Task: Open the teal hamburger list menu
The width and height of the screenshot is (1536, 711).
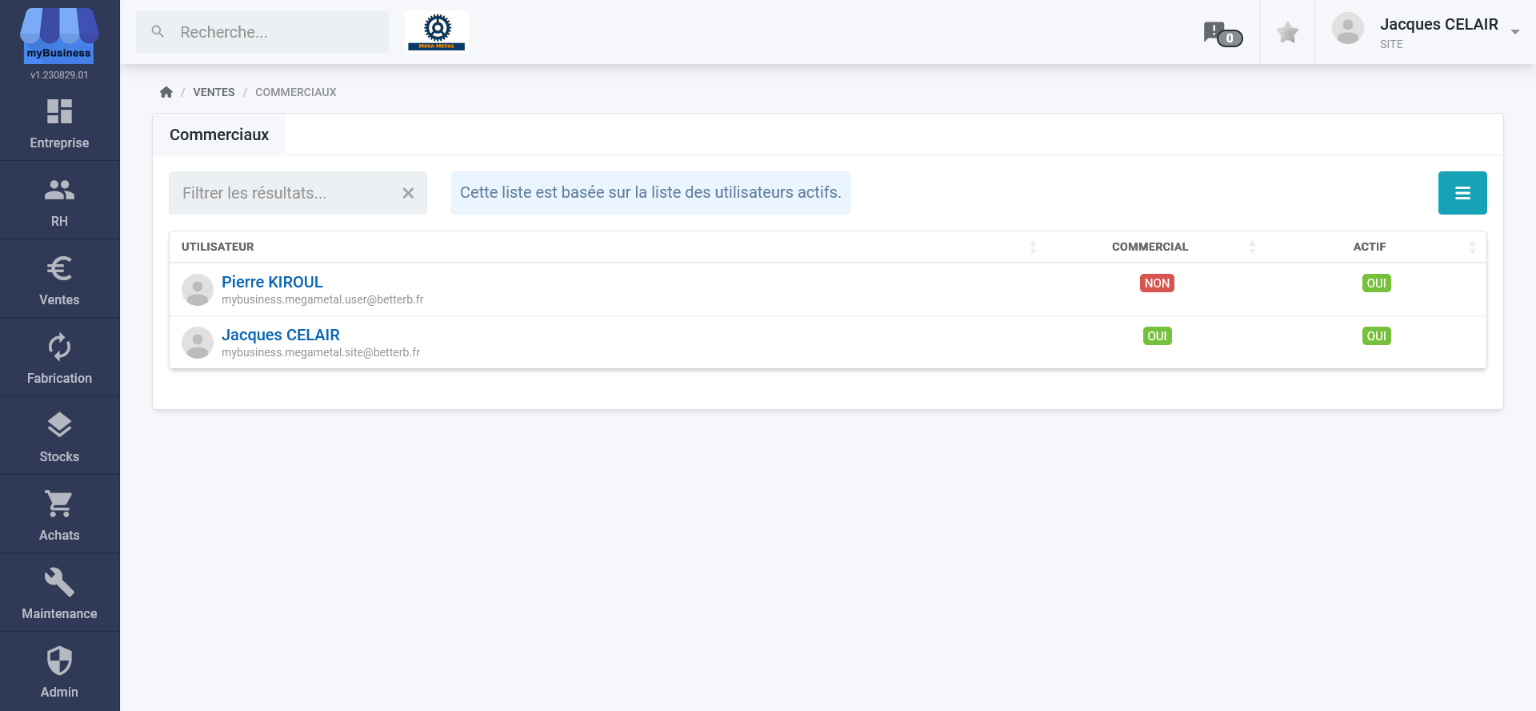Action: [1462, 193]
